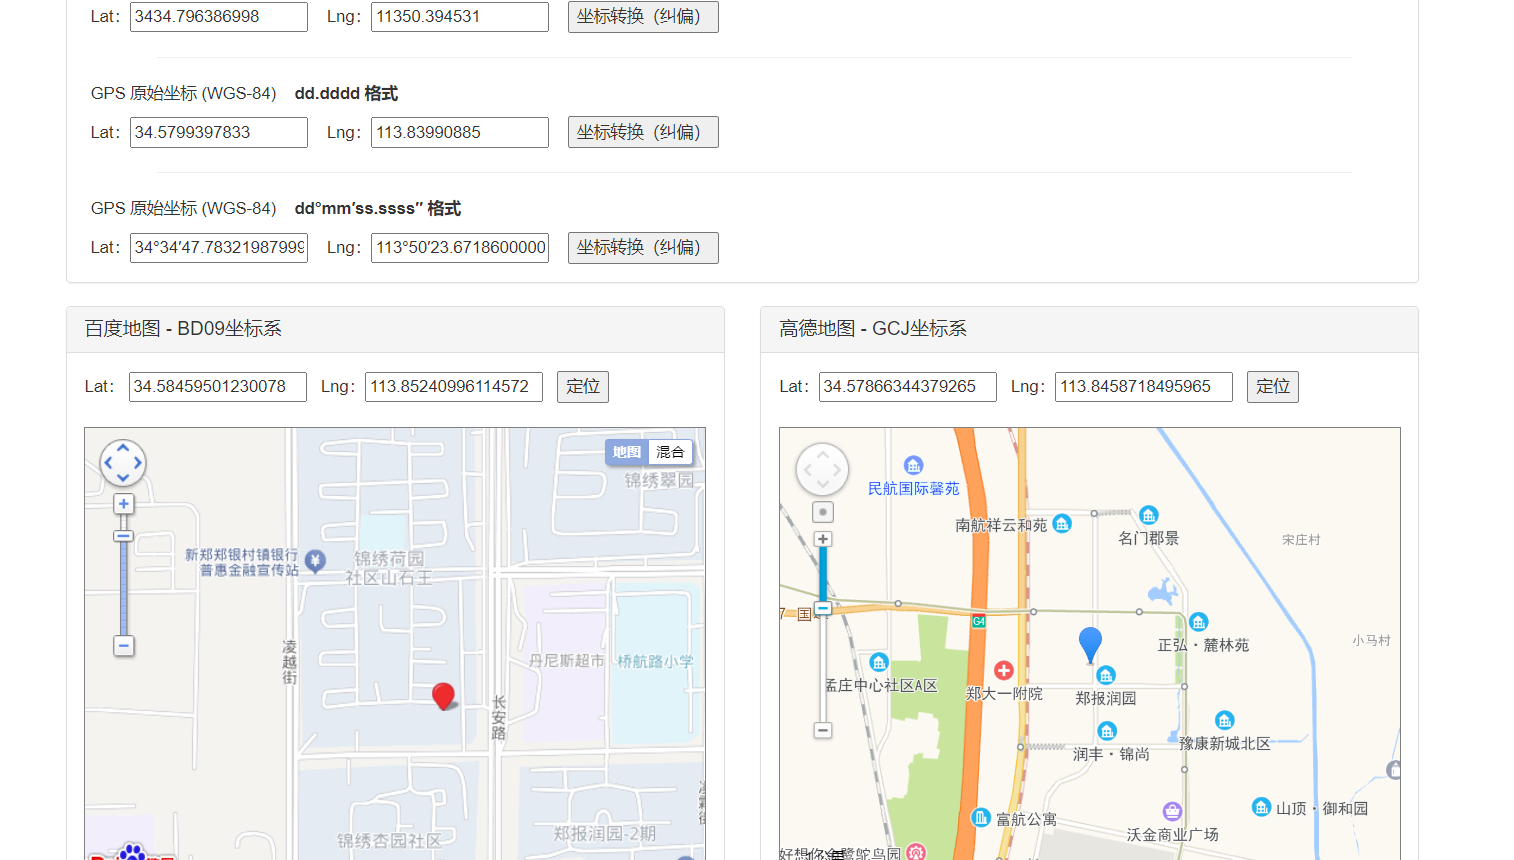Click the building icon of 民航国际馨苑
This screenshot has width=1514, height=860.
pyautogui.click(x=914, y=465)
